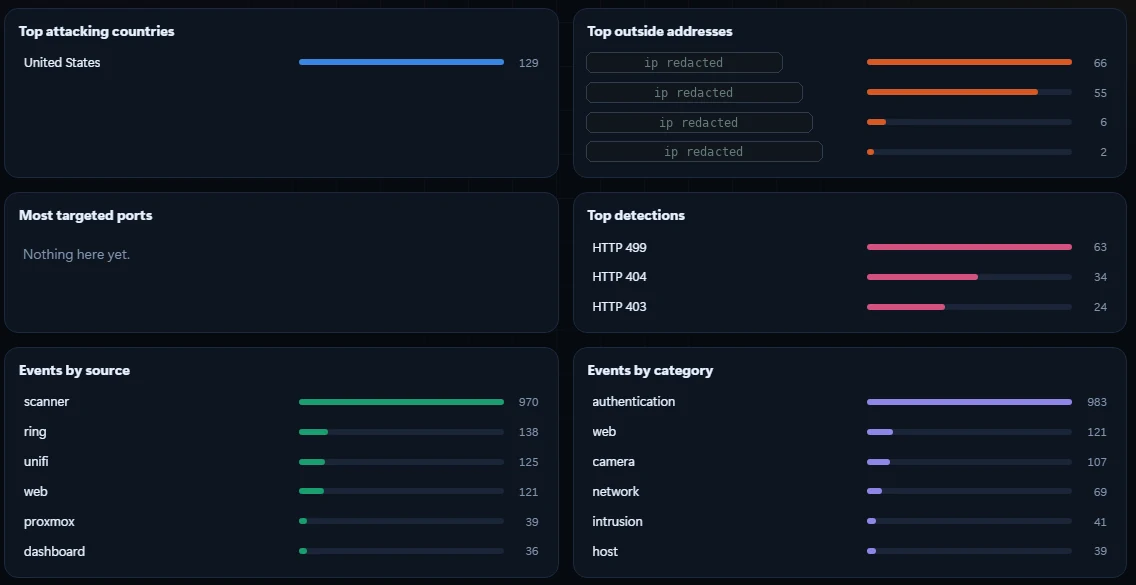Click the dashboard source row

tap(281, 552)
